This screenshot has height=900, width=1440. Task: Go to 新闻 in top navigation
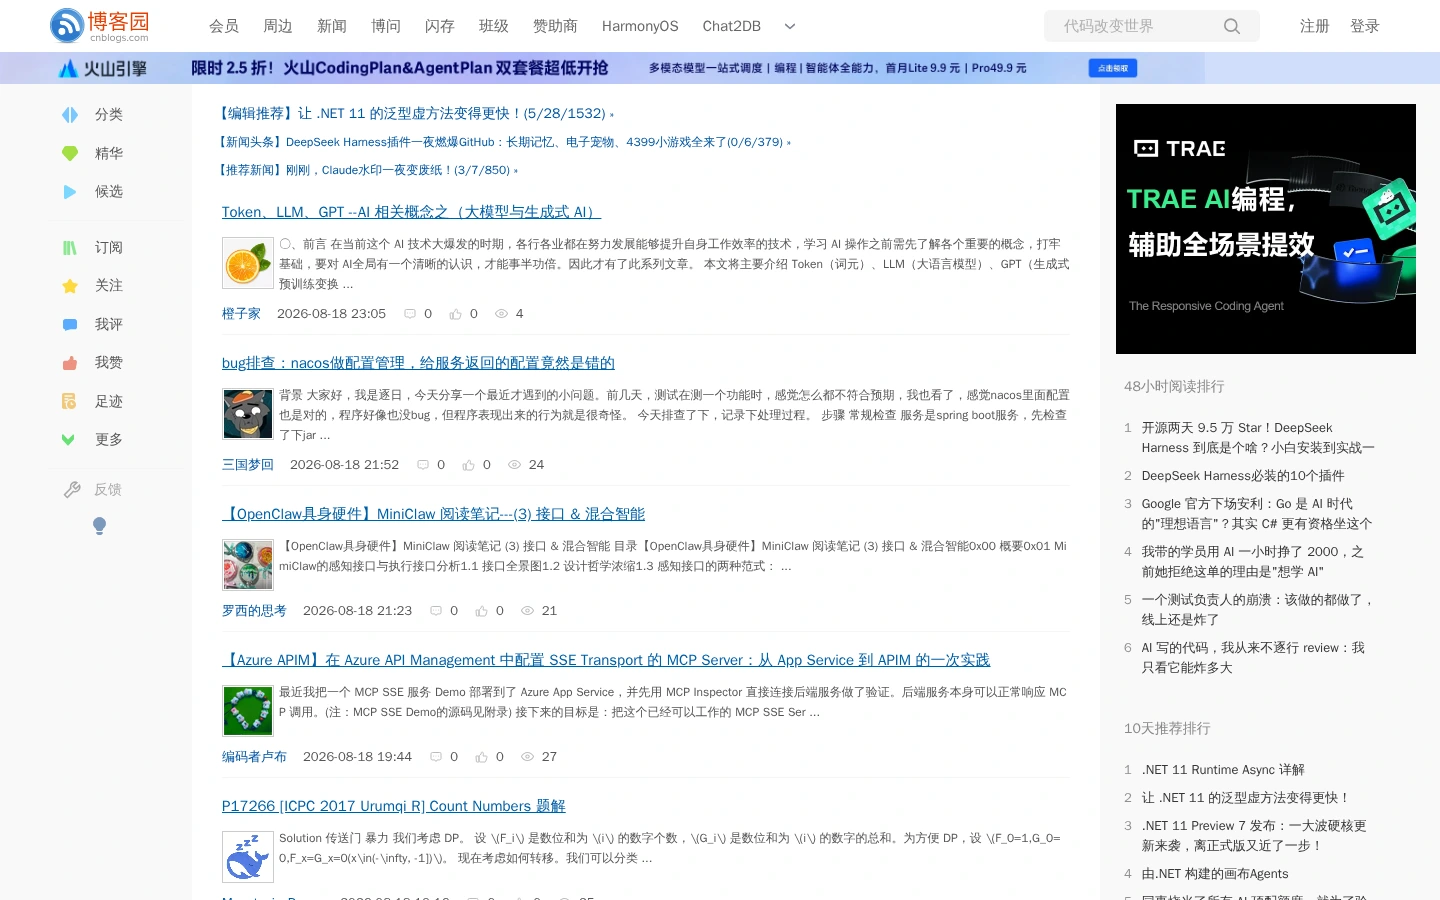point(332,26)
